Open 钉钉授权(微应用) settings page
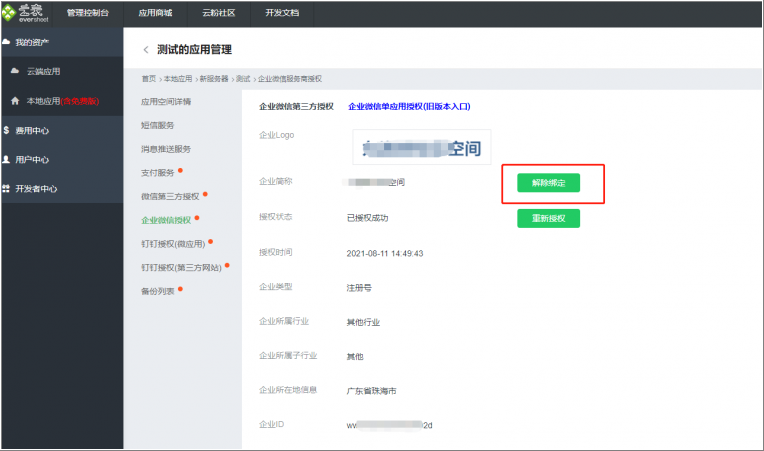 [173, 244]
